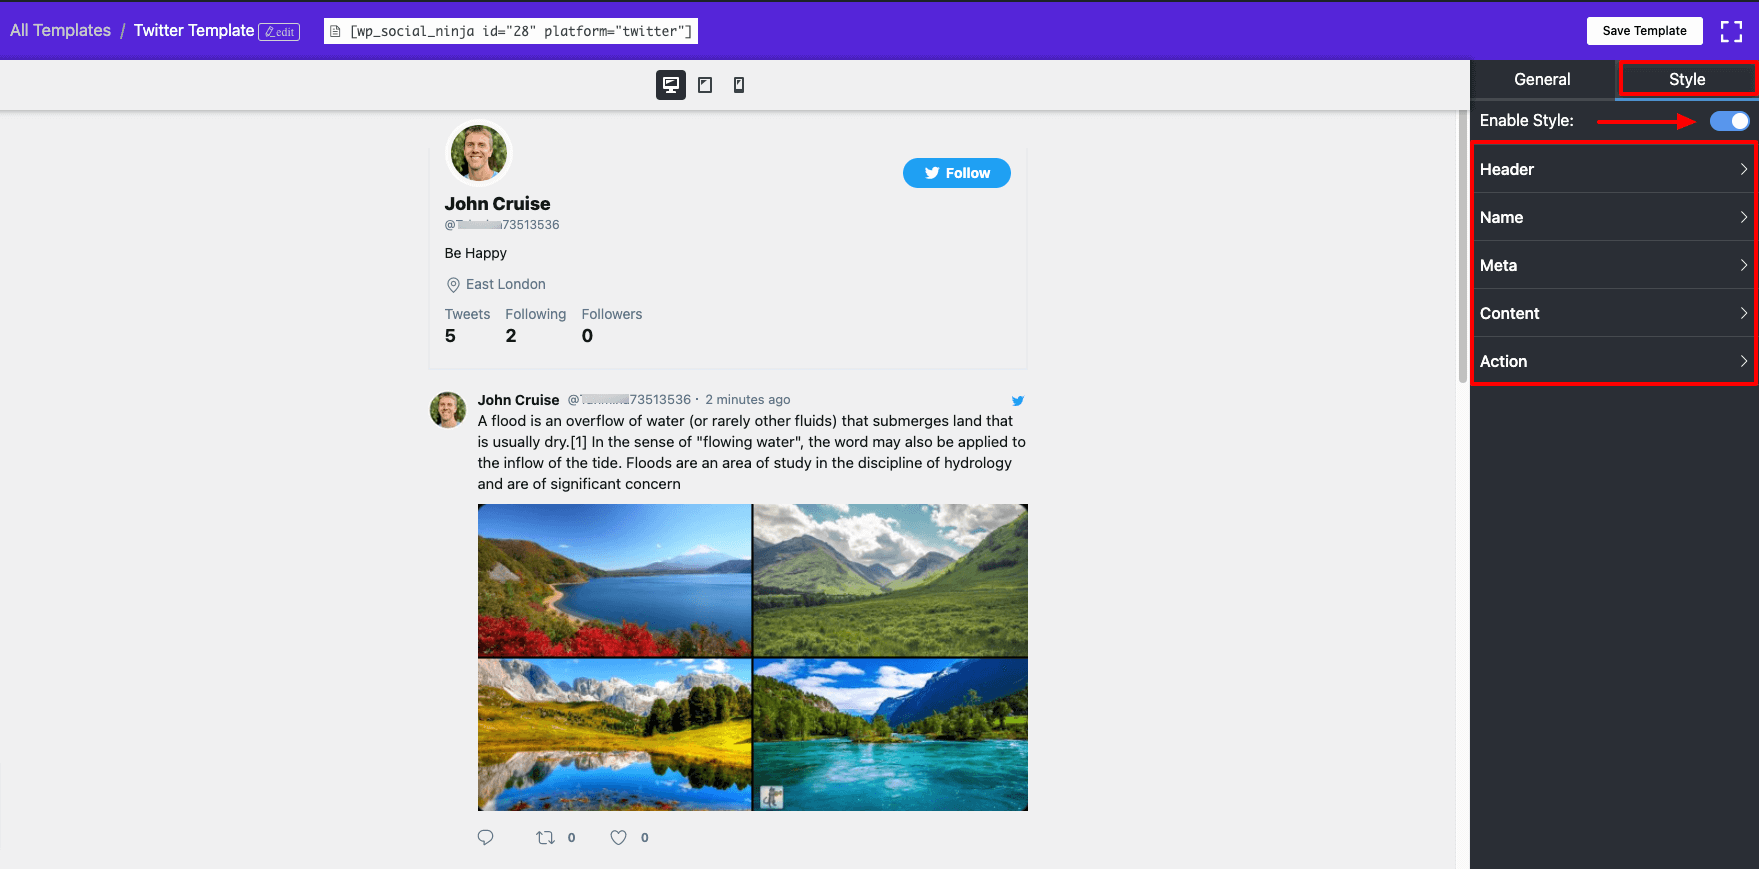Click the Followers count label
Image resolution: width=1759 pixels, height=869 pixels.
tap(612, 314)
